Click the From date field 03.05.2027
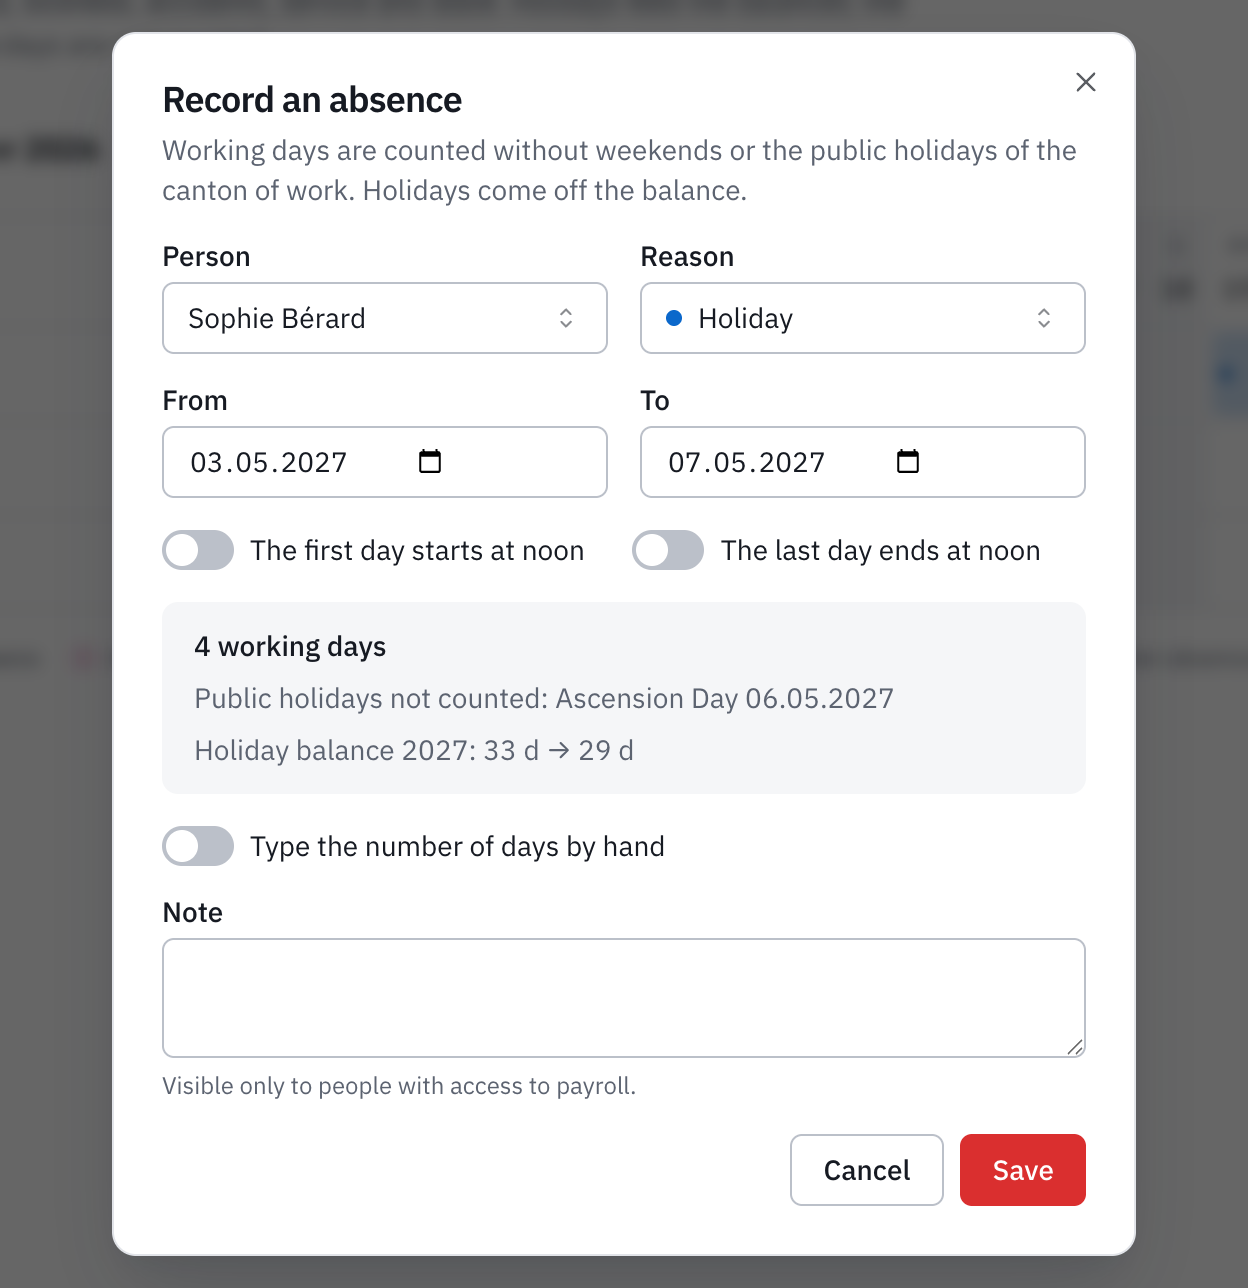The image size is (1248, 1288). (x=385, y=462)
